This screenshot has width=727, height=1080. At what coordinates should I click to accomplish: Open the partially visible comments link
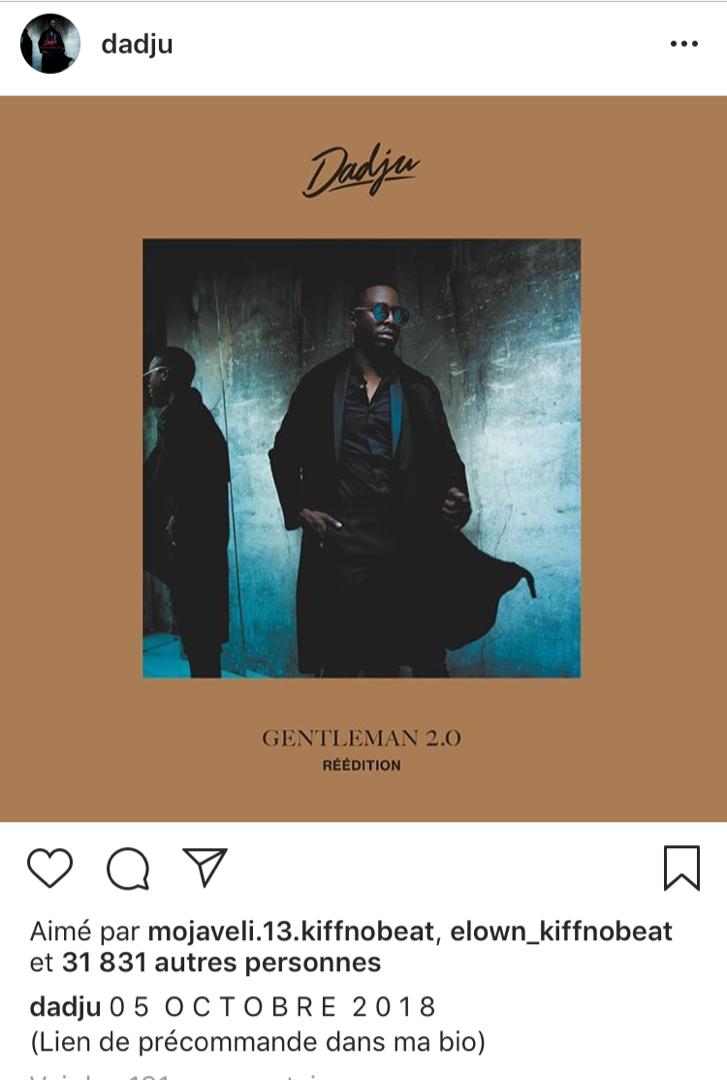176,1074
